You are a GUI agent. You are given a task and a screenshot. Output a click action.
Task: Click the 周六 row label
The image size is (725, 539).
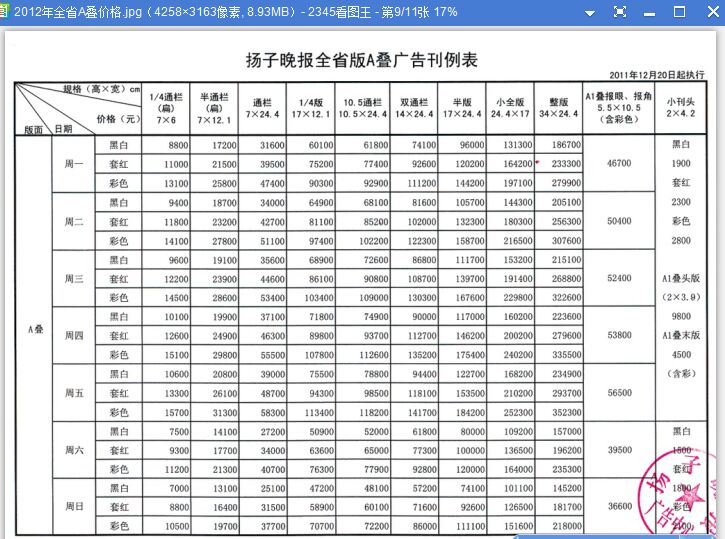coord(74,450)
